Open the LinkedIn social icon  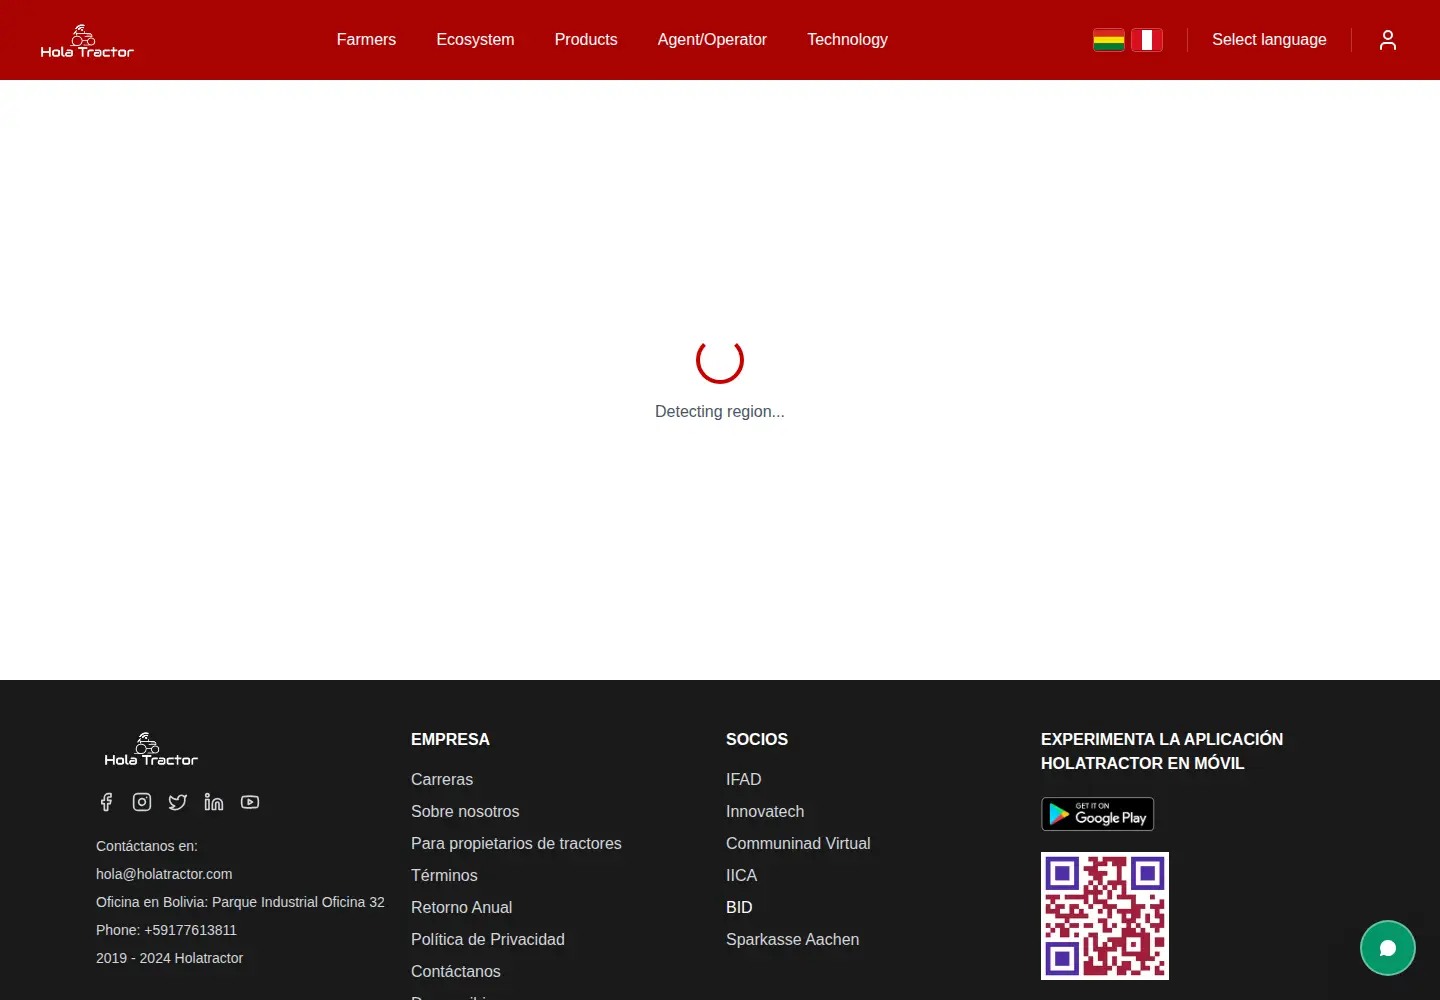coord(214,802)
